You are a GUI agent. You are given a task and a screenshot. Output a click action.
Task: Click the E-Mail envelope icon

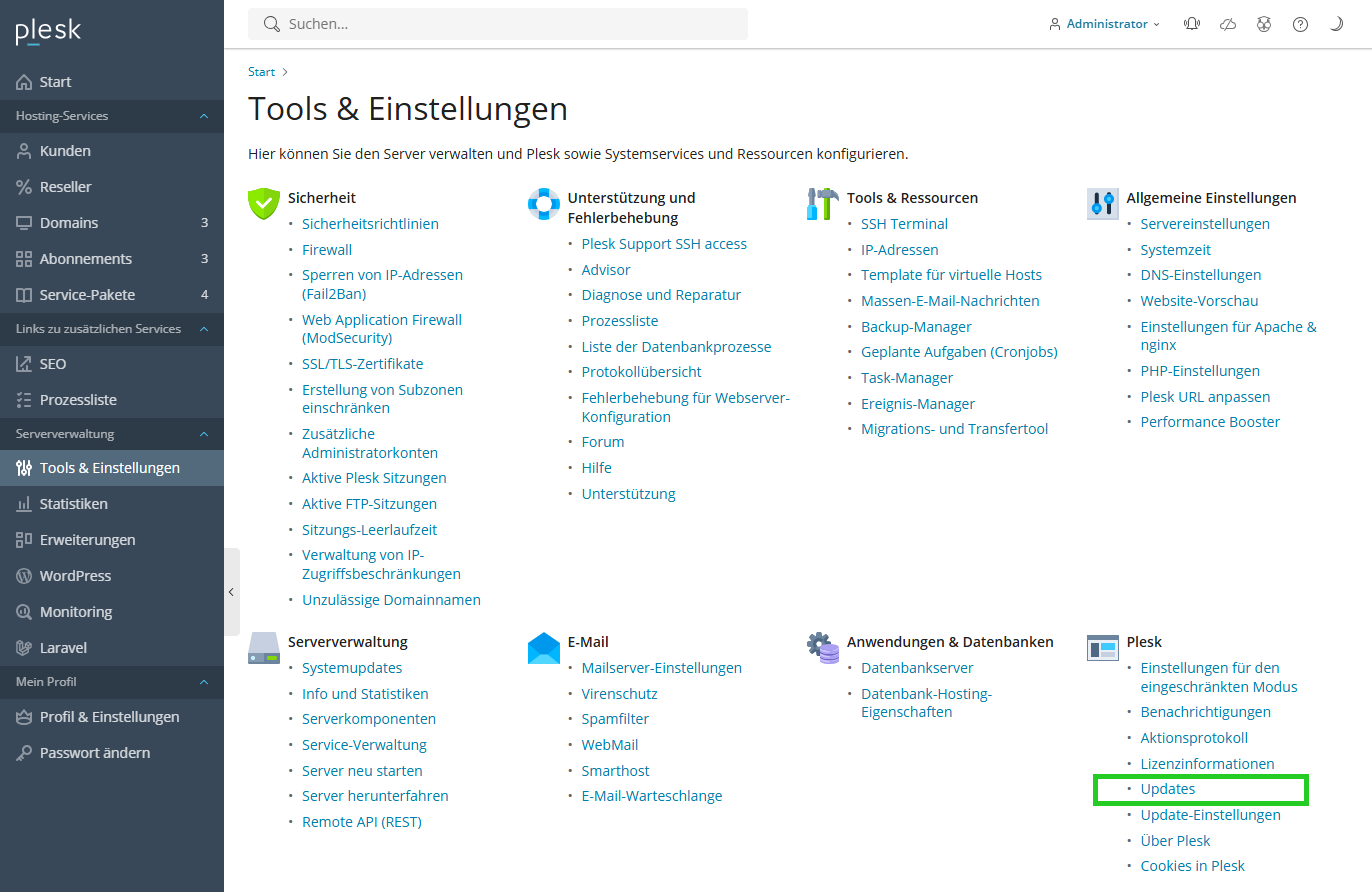point(543,648)
